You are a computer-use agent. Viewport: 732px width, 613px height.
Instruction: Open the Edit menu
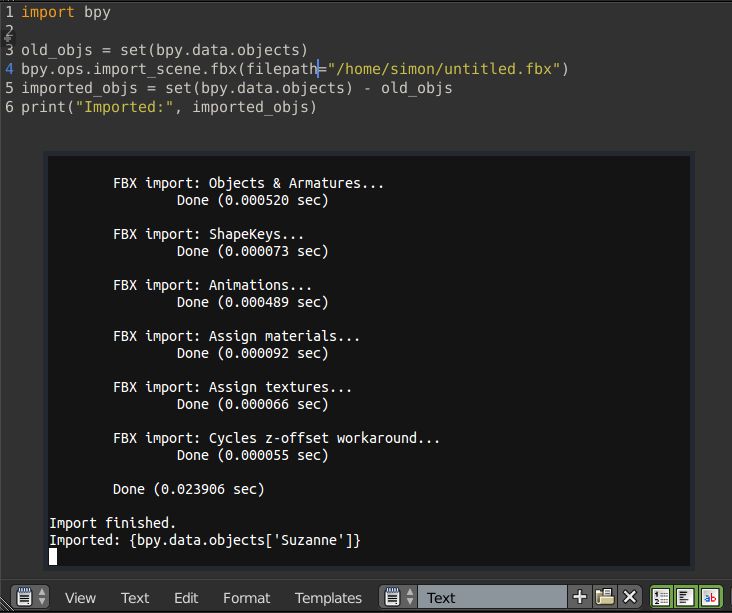[186, 598]
